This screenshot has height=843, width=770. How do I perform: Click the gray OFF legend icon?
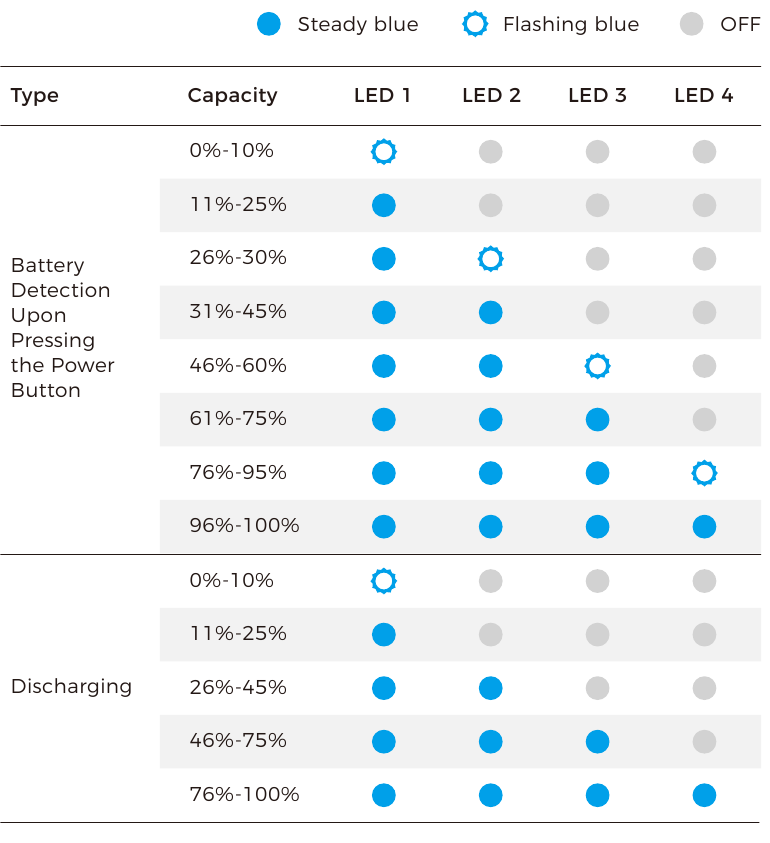692,24
